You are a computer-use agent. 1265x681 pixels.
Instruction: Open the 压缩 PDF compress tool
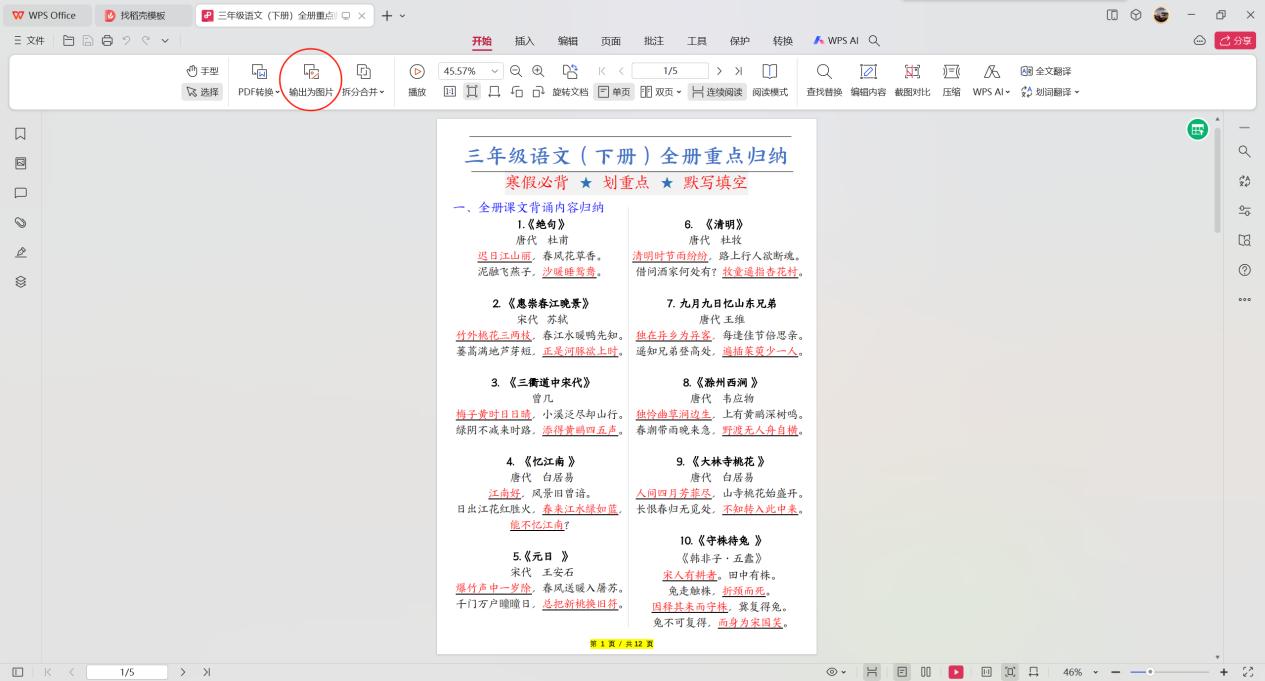[950, 80]
